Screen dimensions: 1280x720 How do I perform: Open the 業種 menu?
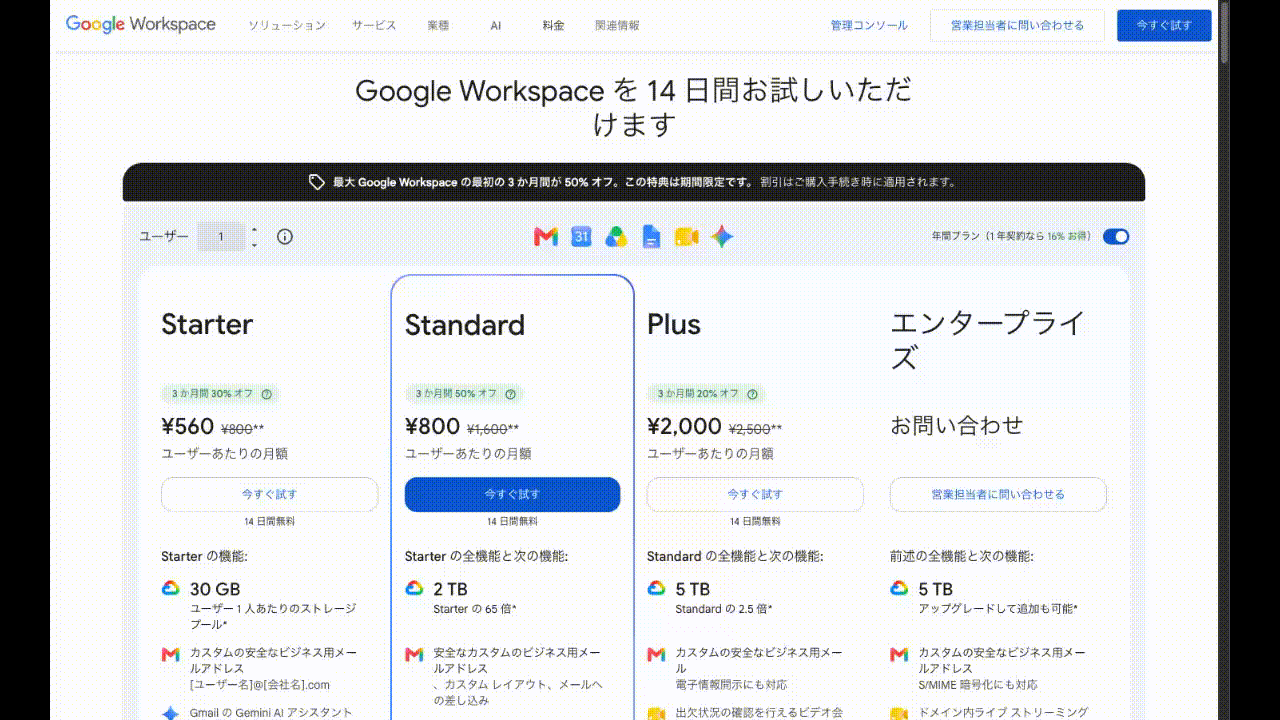click(438, 25)
